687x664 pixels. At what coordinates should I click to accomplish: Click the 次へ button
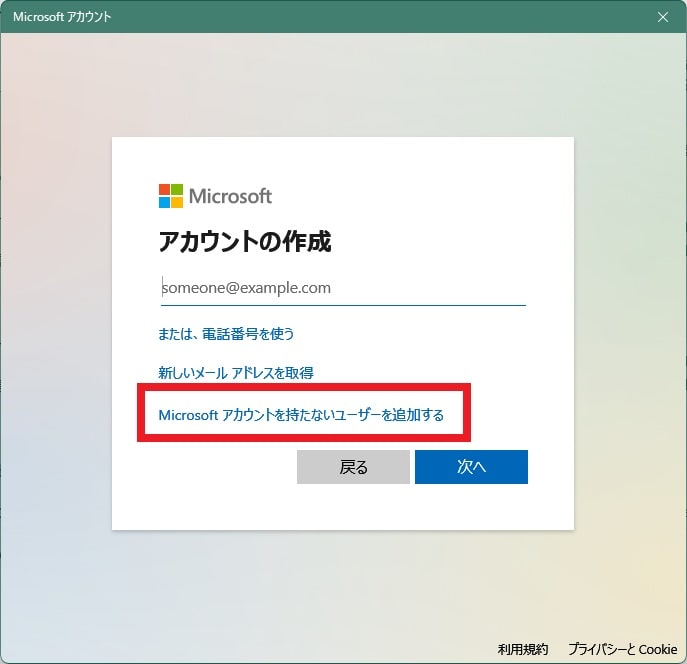(x=471, y=467)
